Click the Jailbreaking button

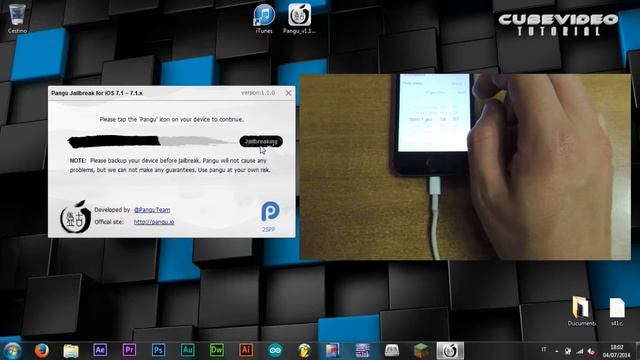point(261,141)
